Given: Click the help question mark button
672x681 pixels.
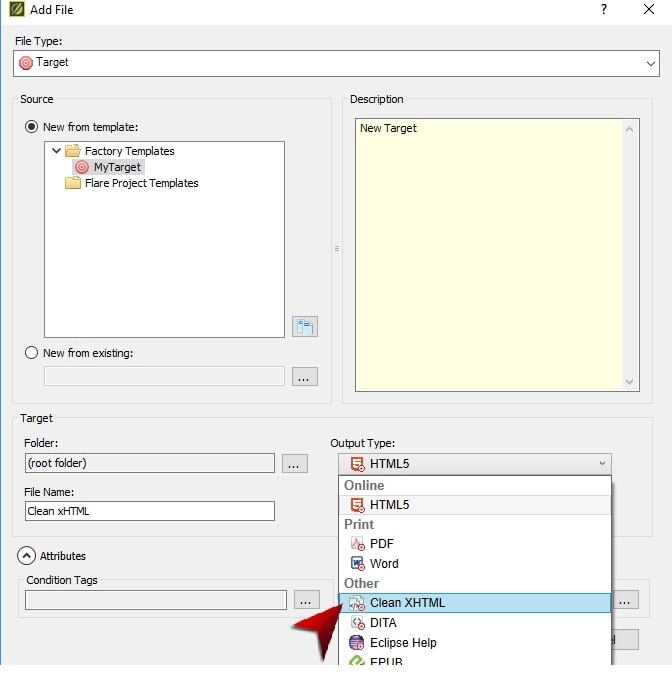Looking at the screenshot, I should [604, 9].
